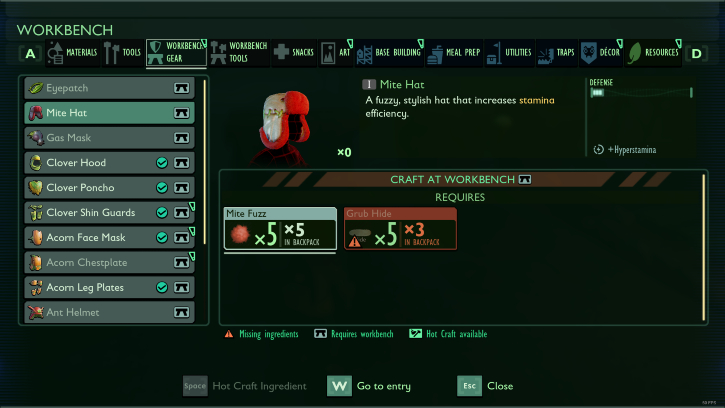Switch to the Tools tab
This screenshot has width=725, height=408.
point(123,53)
